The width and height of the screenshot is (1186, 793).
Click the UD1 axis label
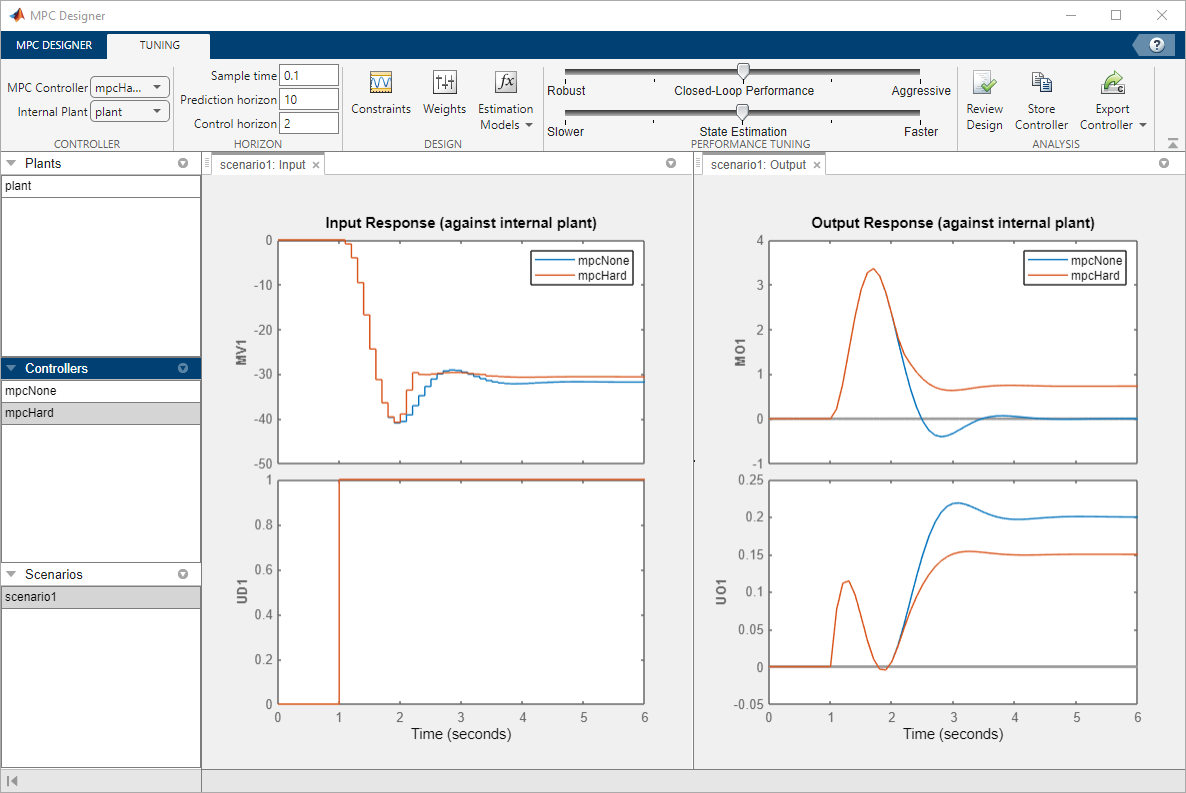click(x=241, y=592)
